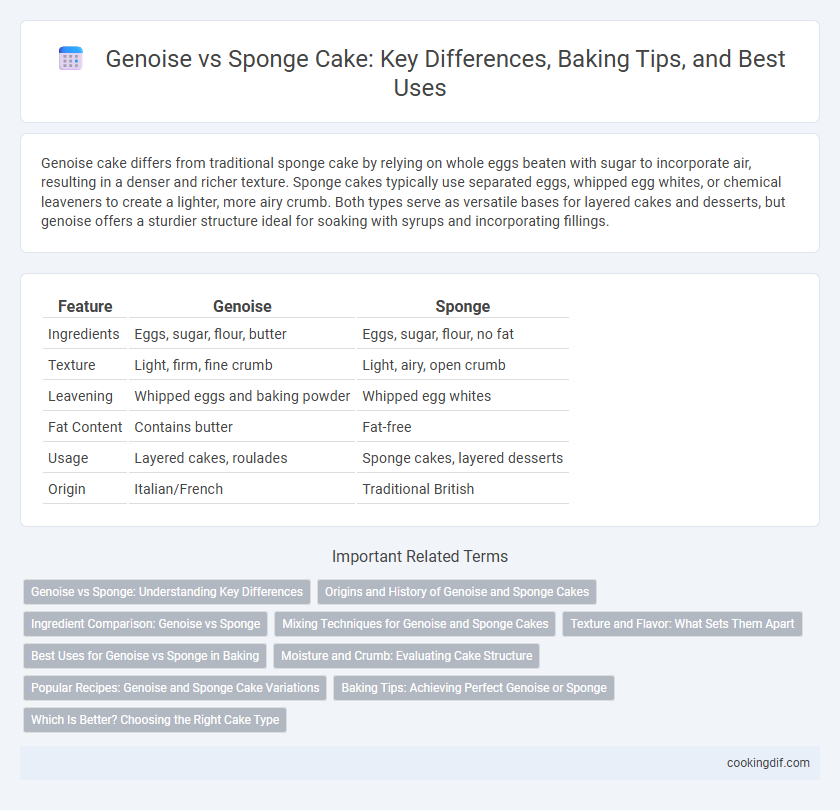The image size is (840, 810).
Task: Open Which Is Better? Choosing the Right Cake Type
Action: 155,720
